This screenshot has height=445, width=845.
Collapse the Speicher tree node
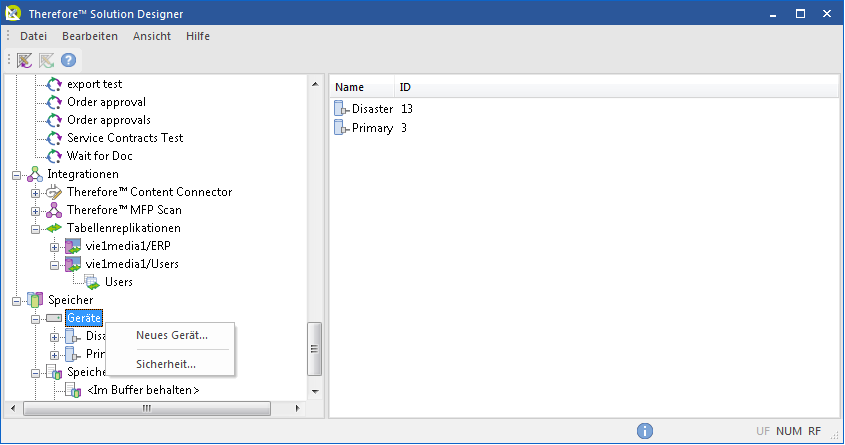click(16, 301)
